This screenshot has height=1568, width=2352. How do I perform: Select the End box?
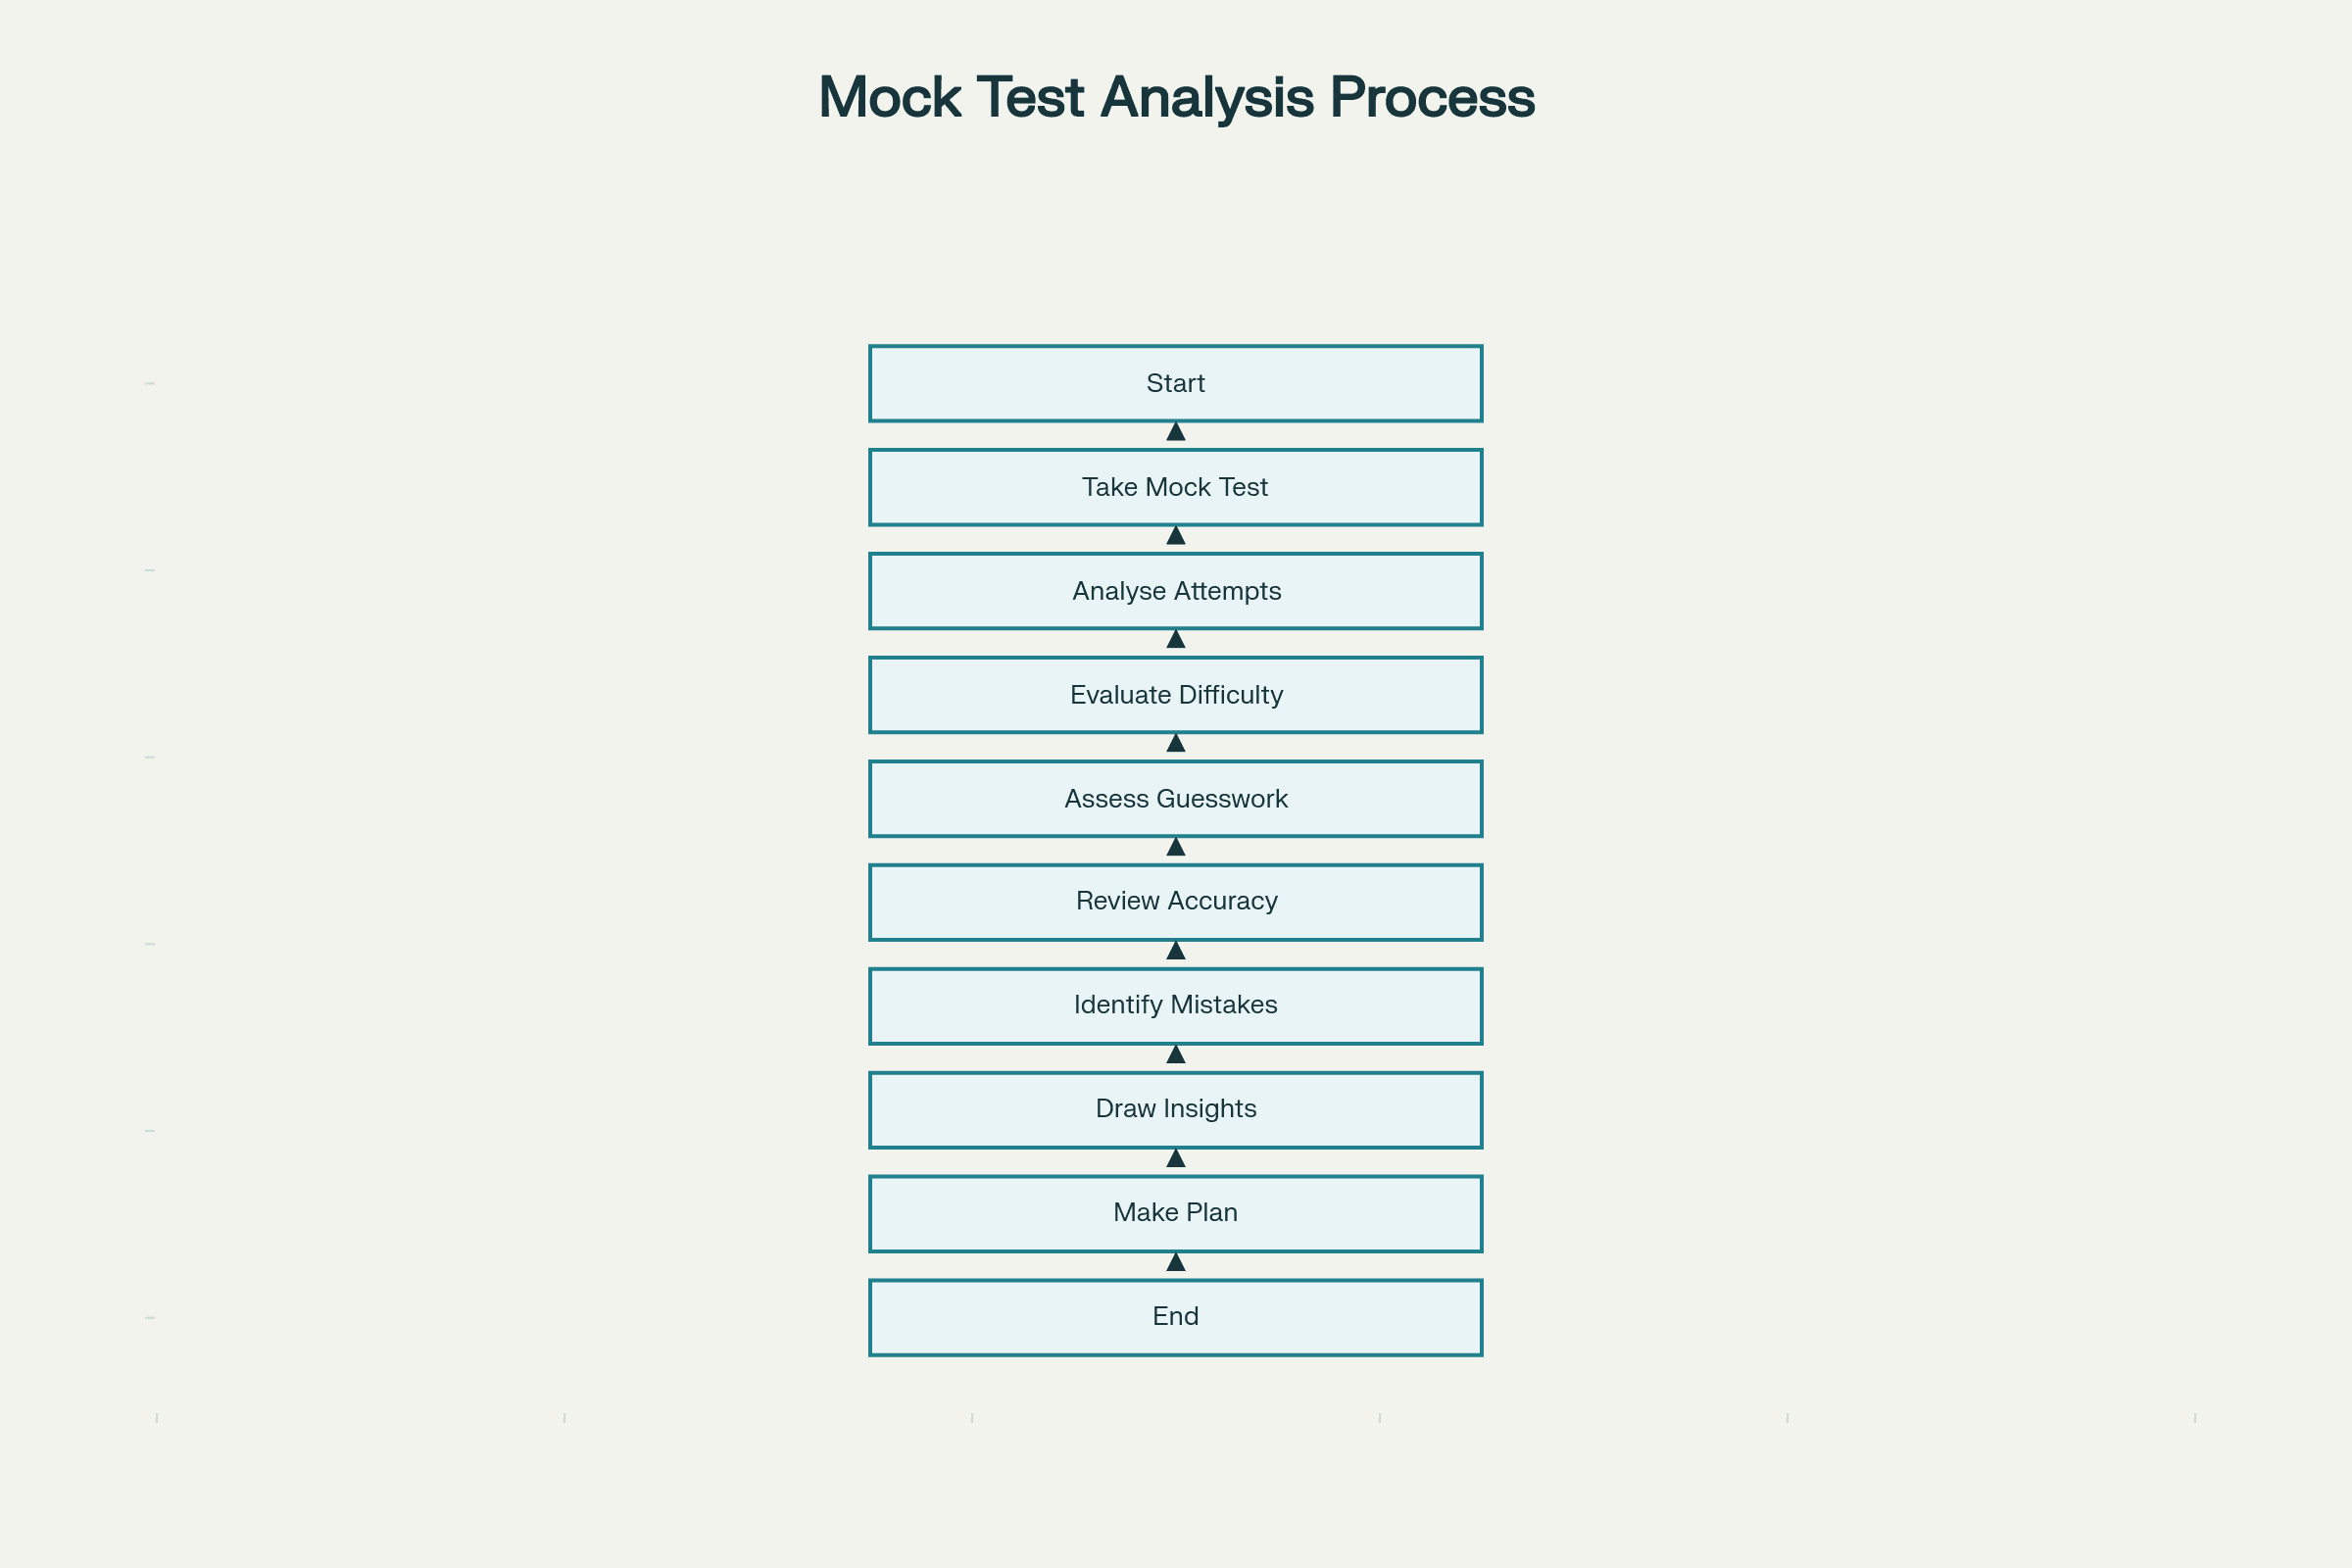(x=1175, y=1317)
